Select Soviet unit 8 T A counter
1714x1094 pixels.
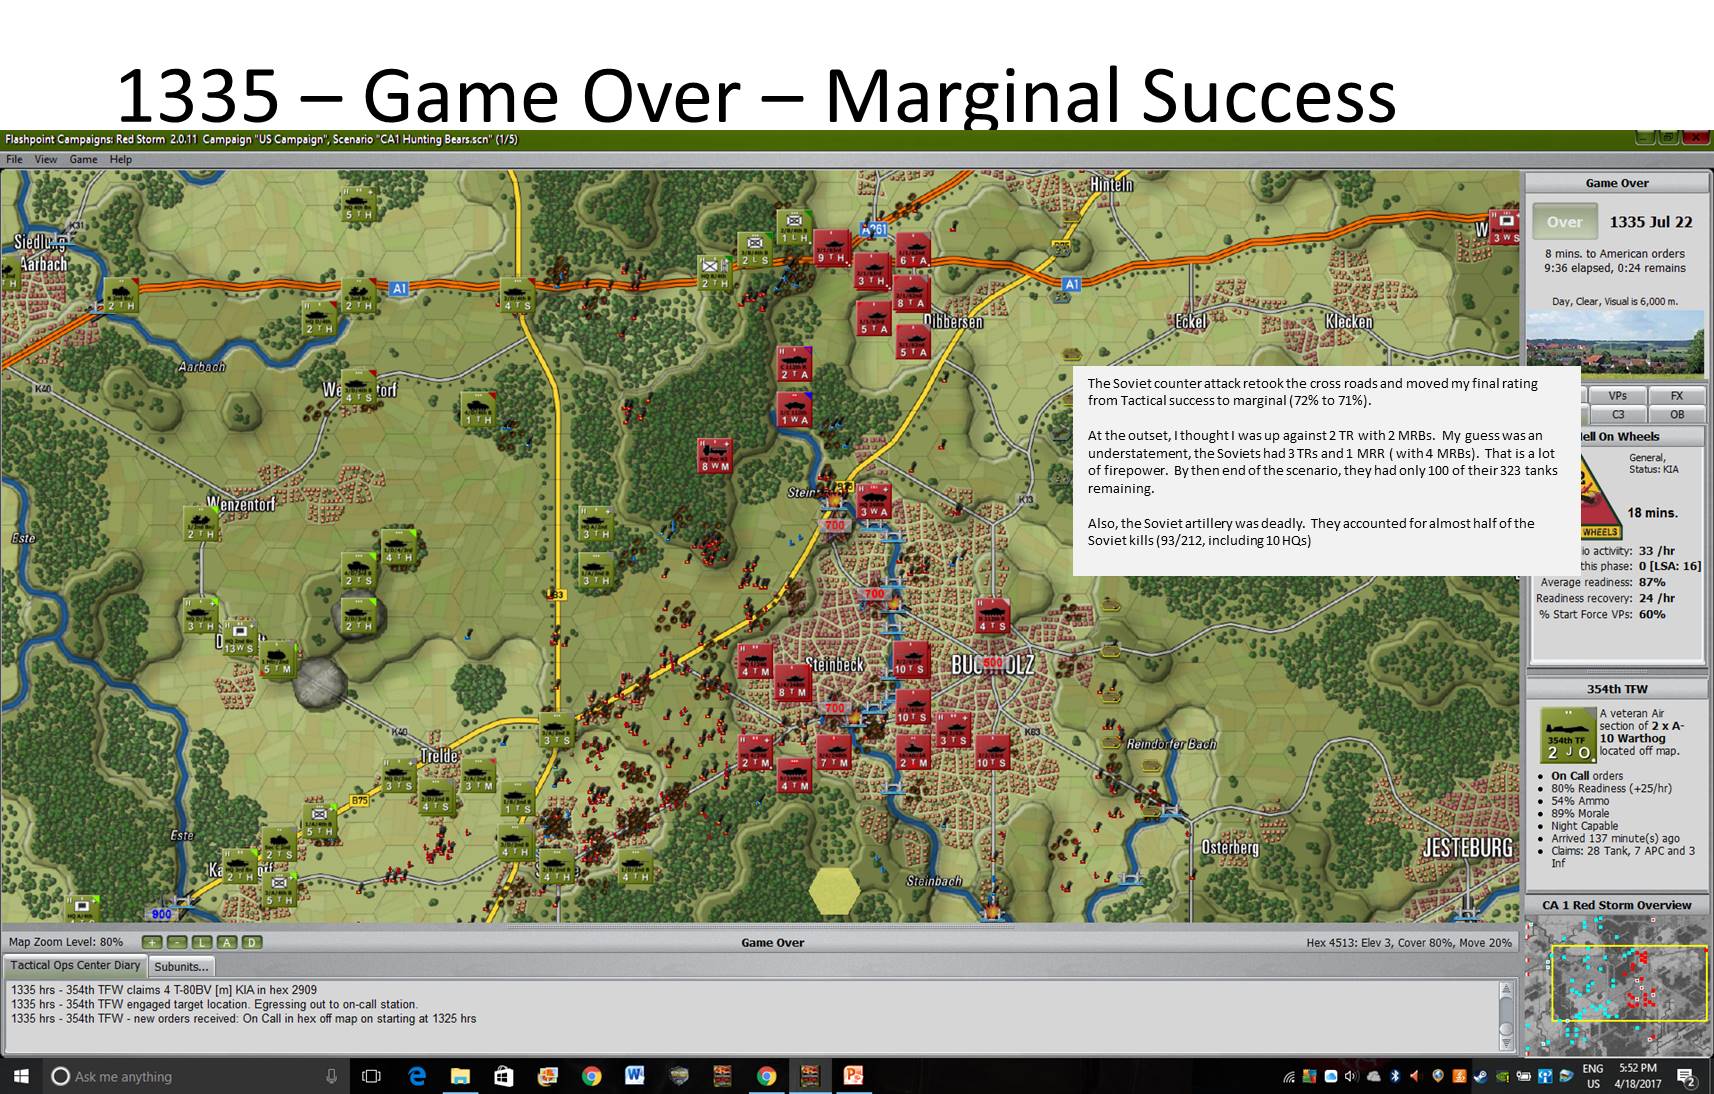pos(911,293)
